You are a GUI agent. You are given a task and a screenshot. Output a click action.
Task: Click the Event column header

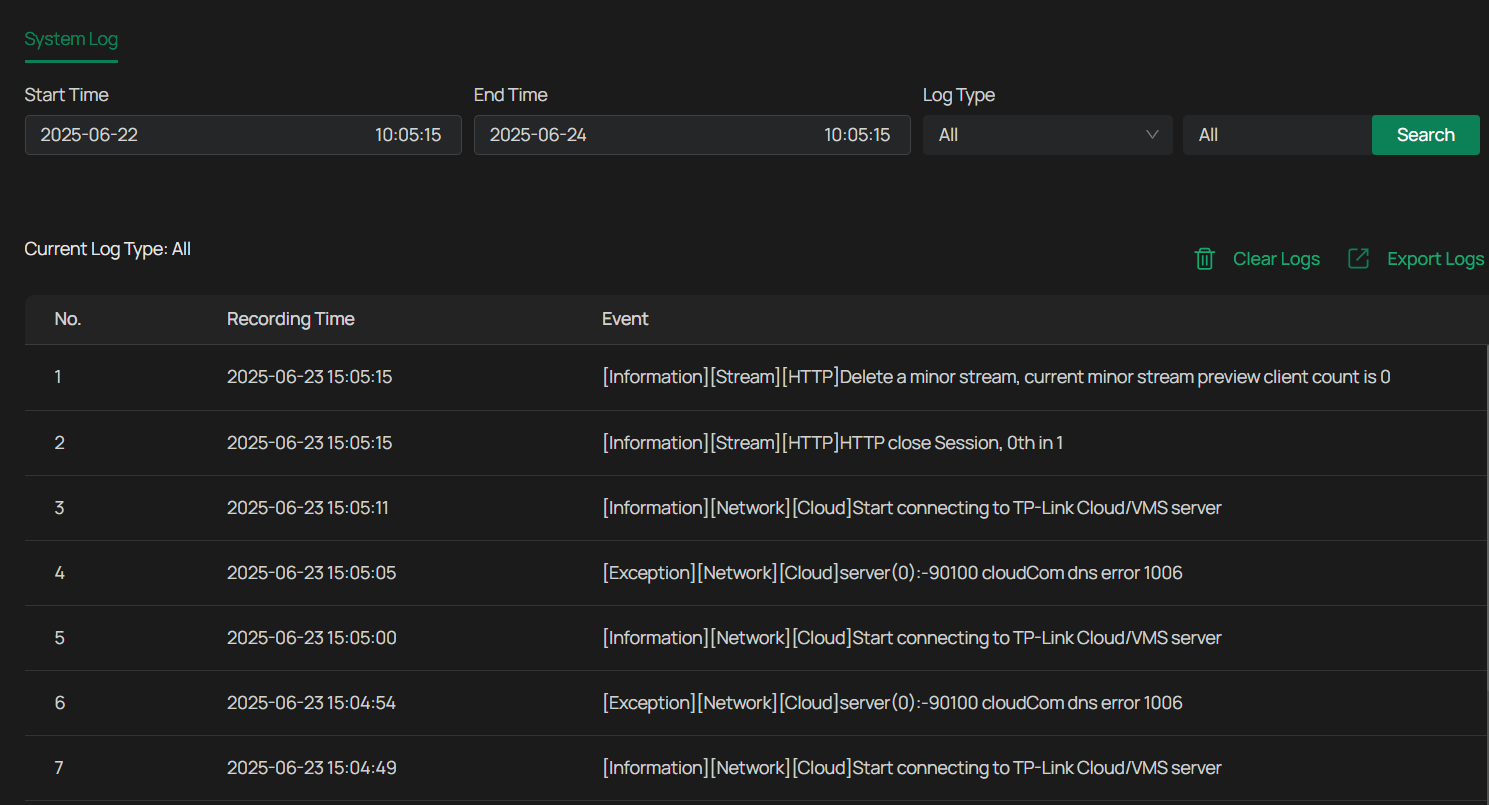click(625, 319)
